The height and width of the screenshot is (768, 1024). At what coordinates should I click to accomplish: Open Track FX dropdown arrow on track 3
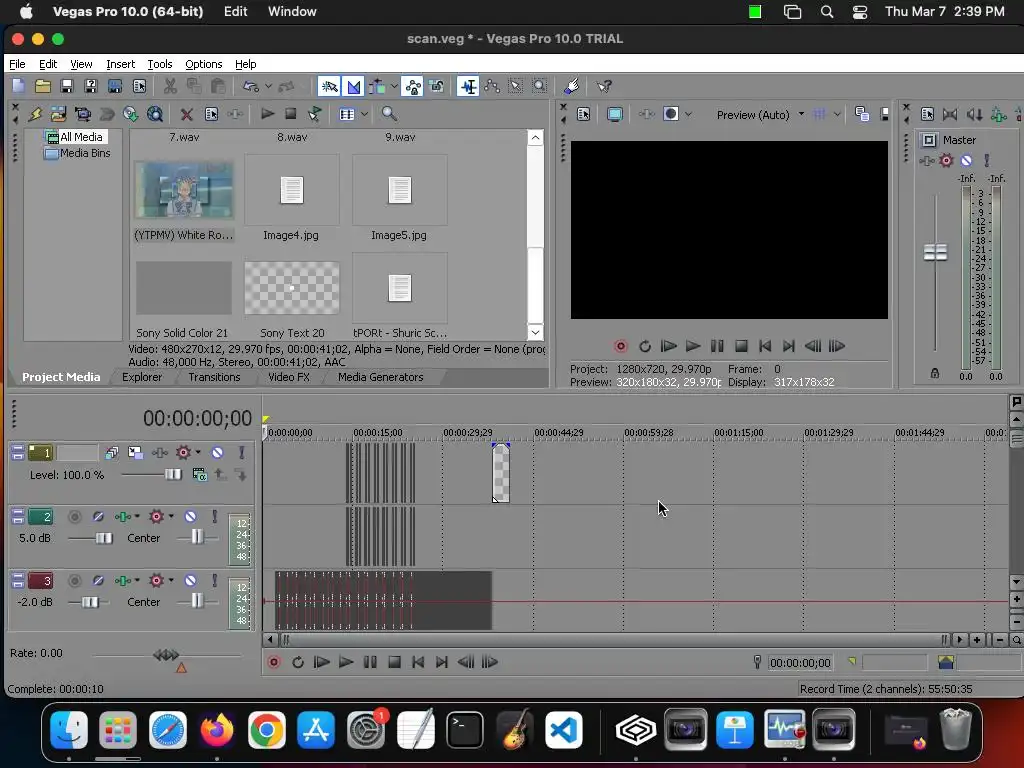pos(170,581)
